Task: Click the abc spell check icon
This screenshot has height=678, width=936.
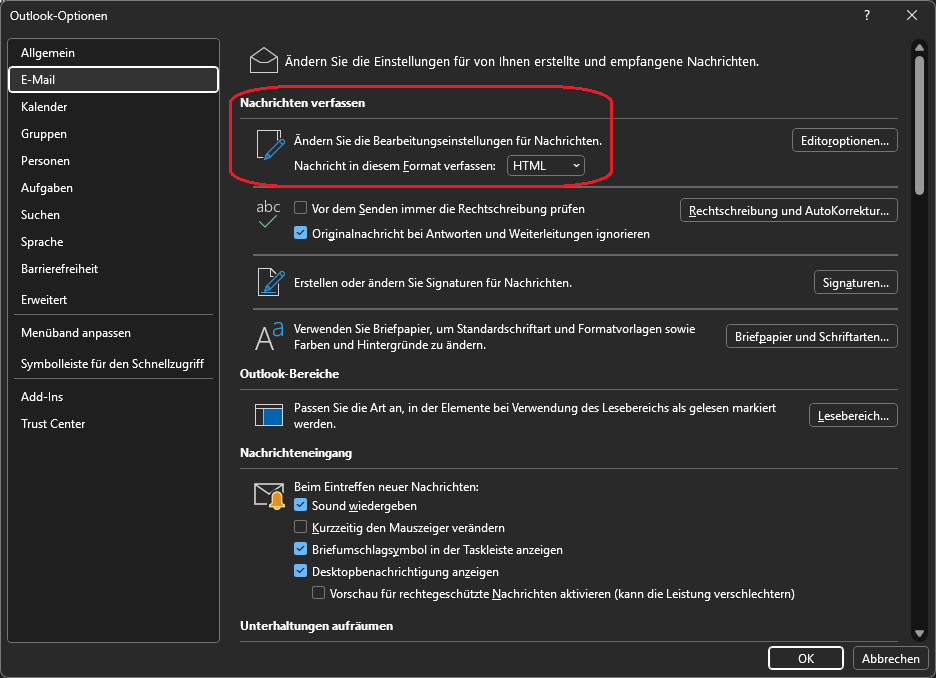Action: (x=268, y=214)
